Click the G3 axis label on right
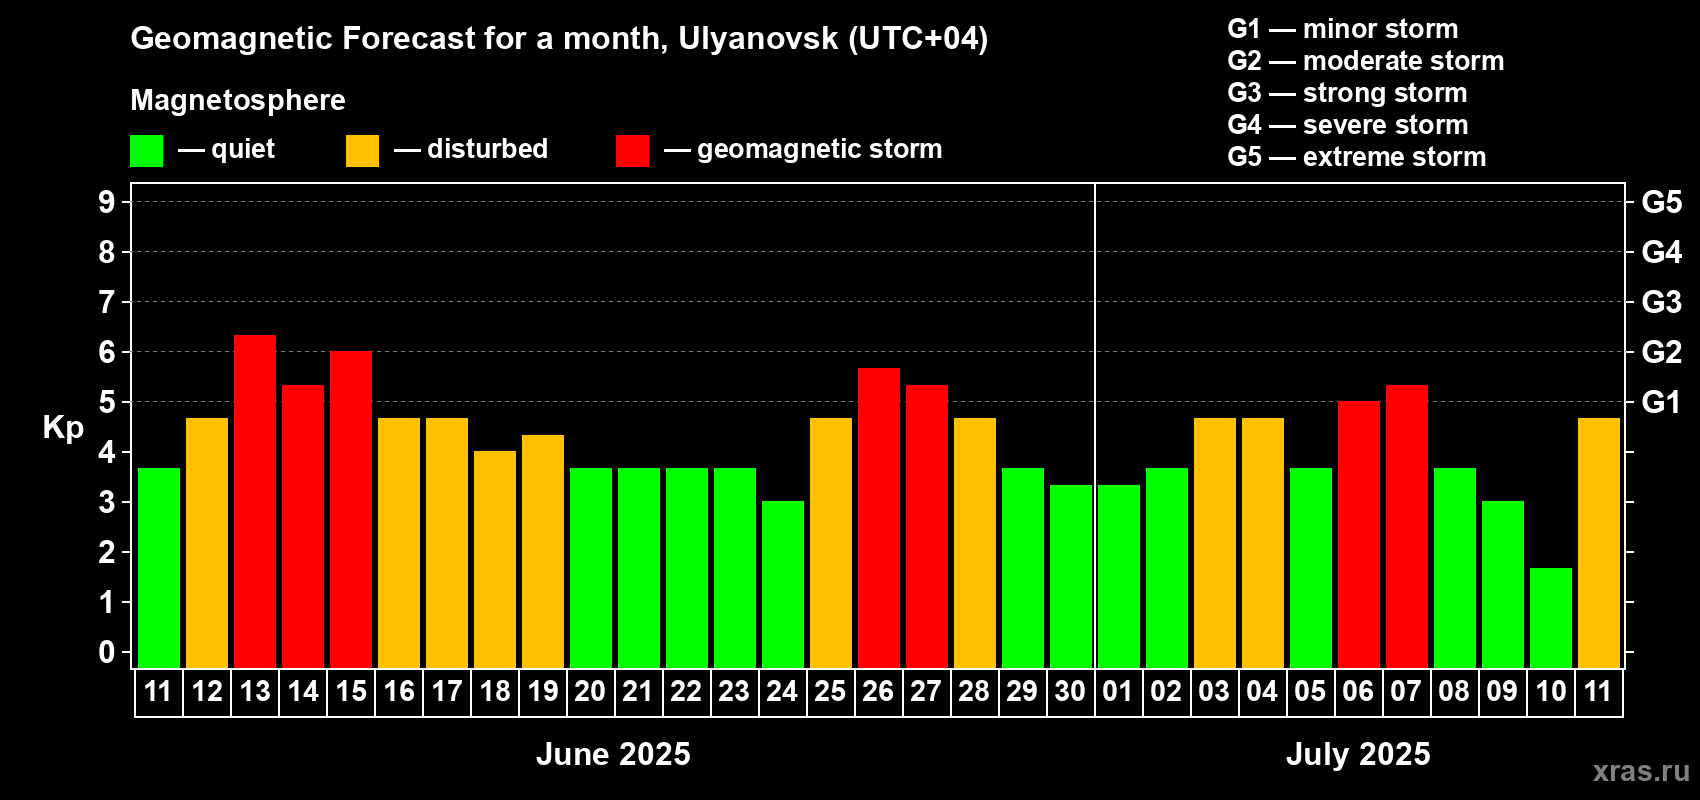The width and height of the screenshot is (1700, 800). click(1662, 302)
